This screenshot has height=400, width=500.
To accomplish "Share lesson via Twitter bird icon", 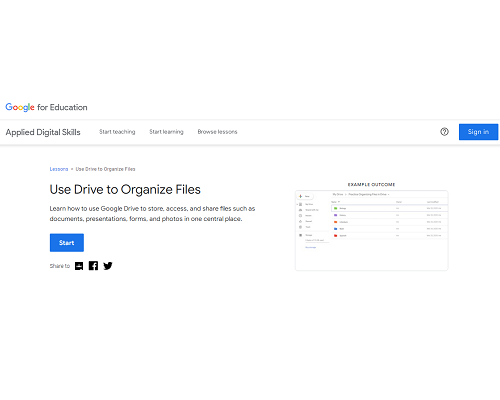I will (x=108, y=266).
